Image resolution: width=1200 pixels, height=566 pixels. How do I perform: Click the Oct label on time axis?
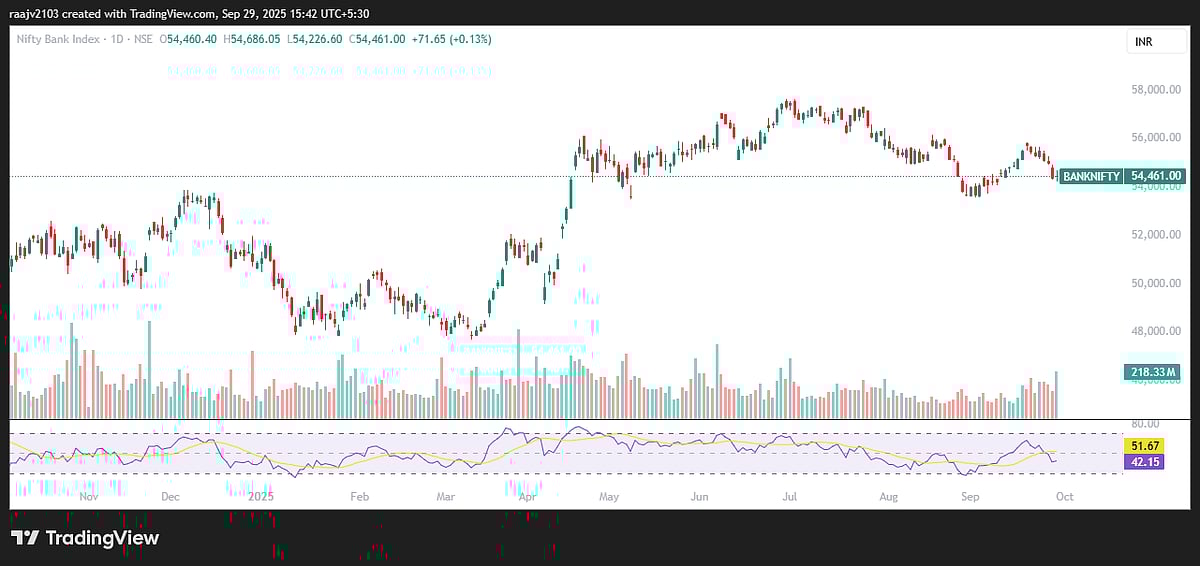1064,496
